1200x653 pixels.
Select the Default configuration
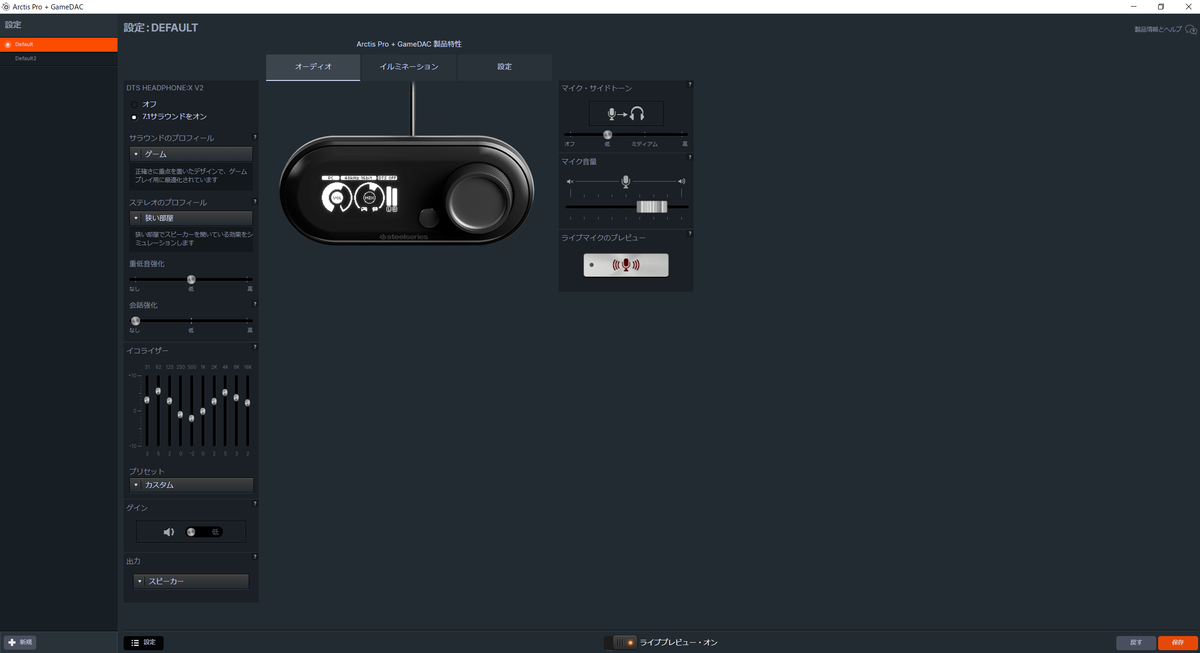(58, 44)
